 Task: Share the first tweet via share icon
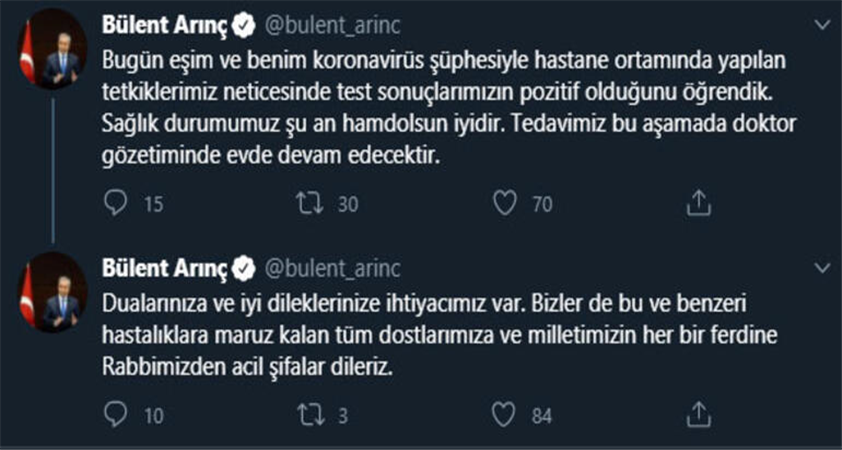pyautogui.click(x=699, y=204)
